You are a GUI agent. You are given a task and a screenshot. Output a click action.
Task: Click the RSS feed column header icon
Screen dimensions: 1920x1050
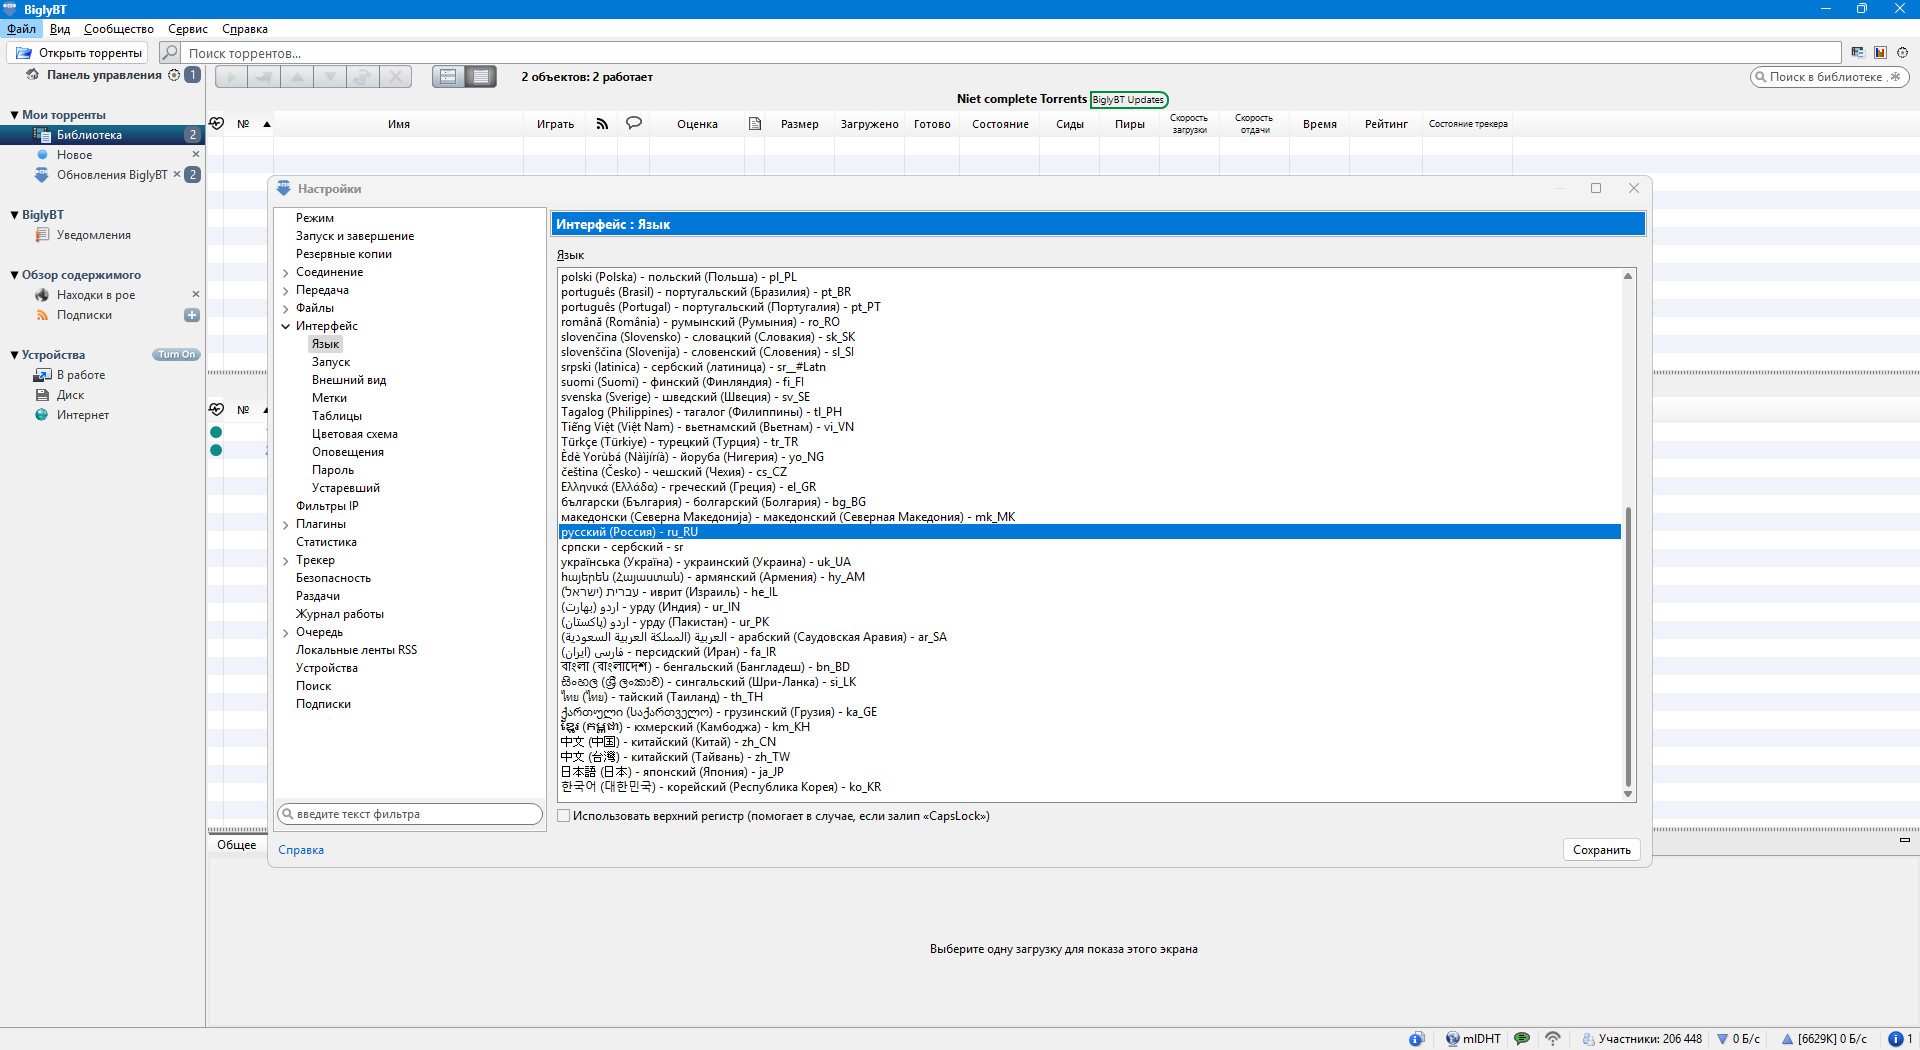click(602, 124)
